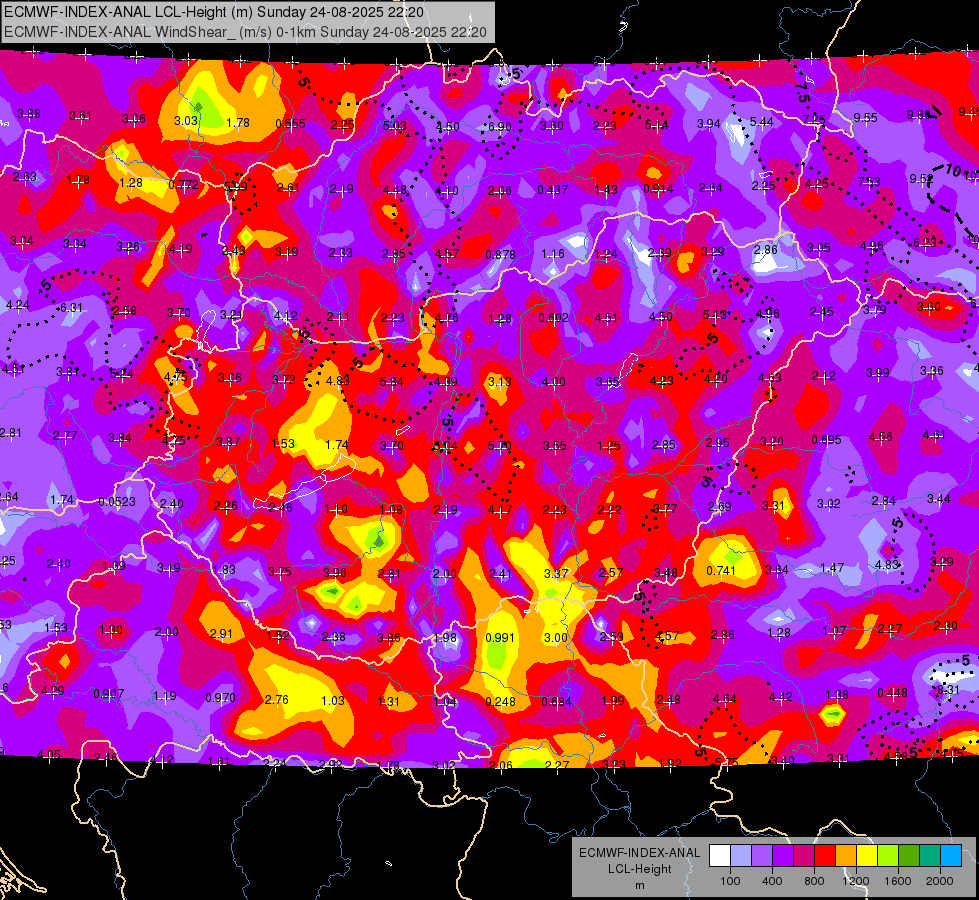Choose the dark green legend swatch

click(x=908, y=856)
